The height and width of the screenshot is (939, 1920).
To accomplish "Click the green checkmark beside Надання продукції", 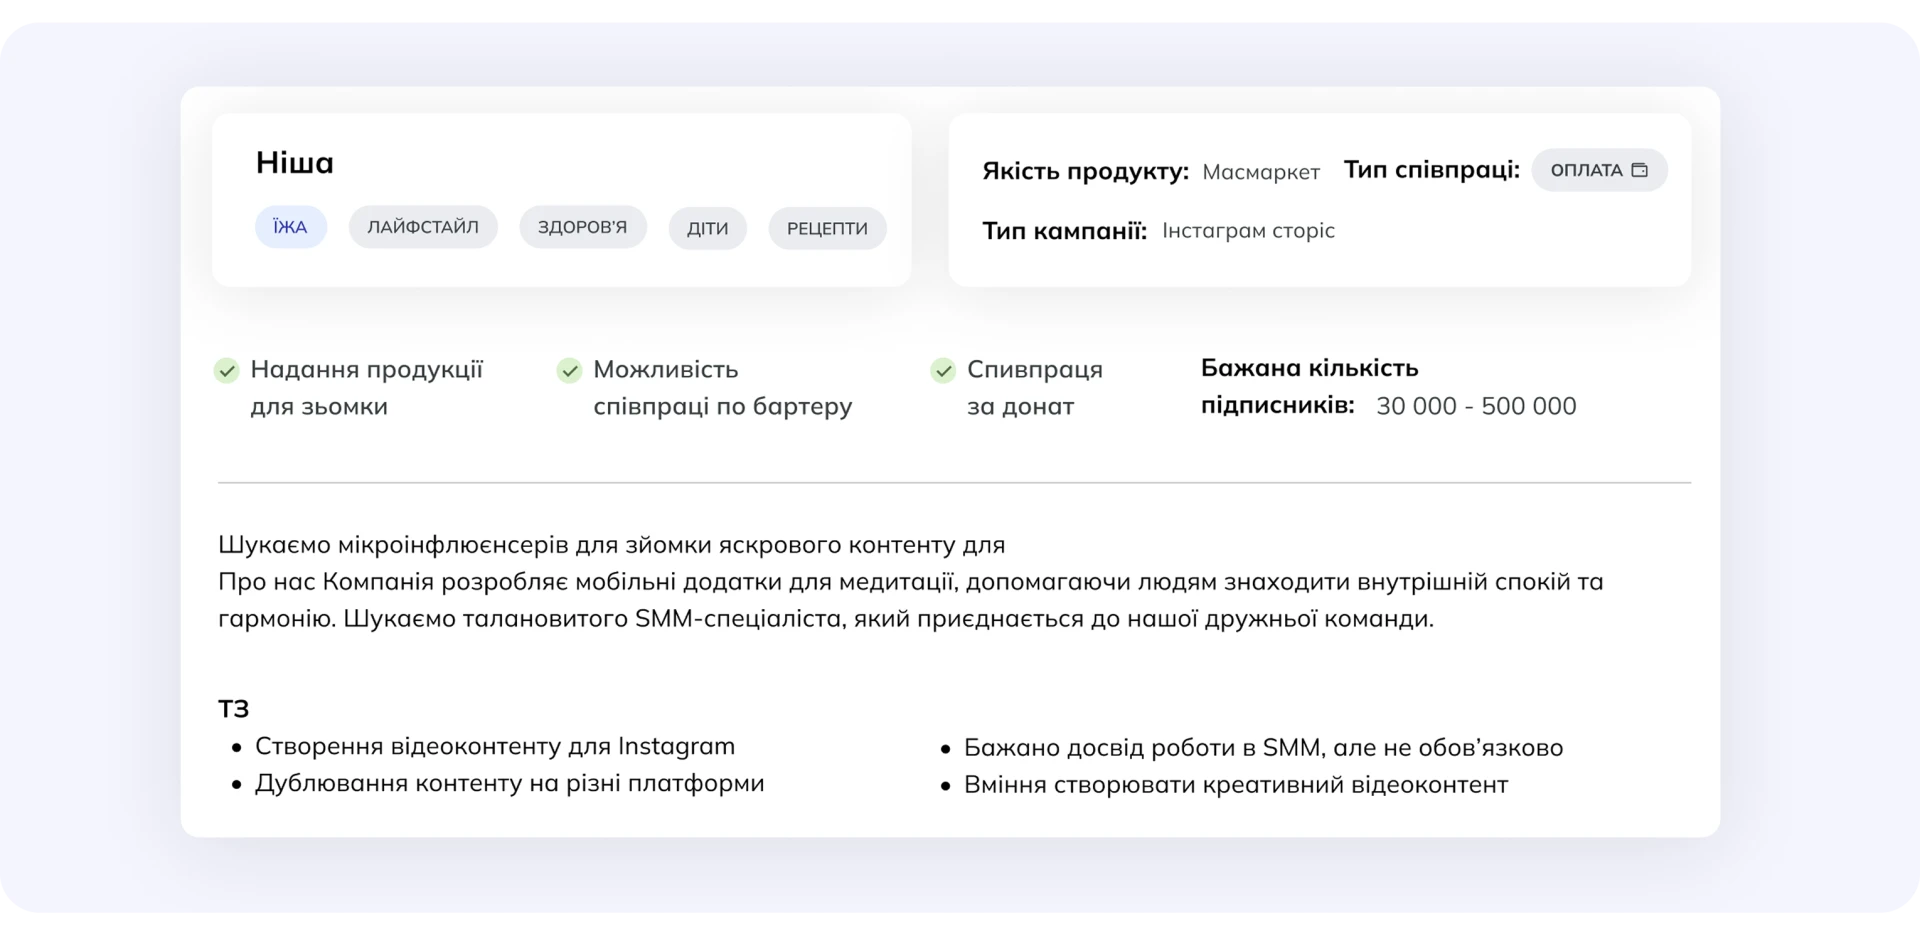I will coord(227,371).
